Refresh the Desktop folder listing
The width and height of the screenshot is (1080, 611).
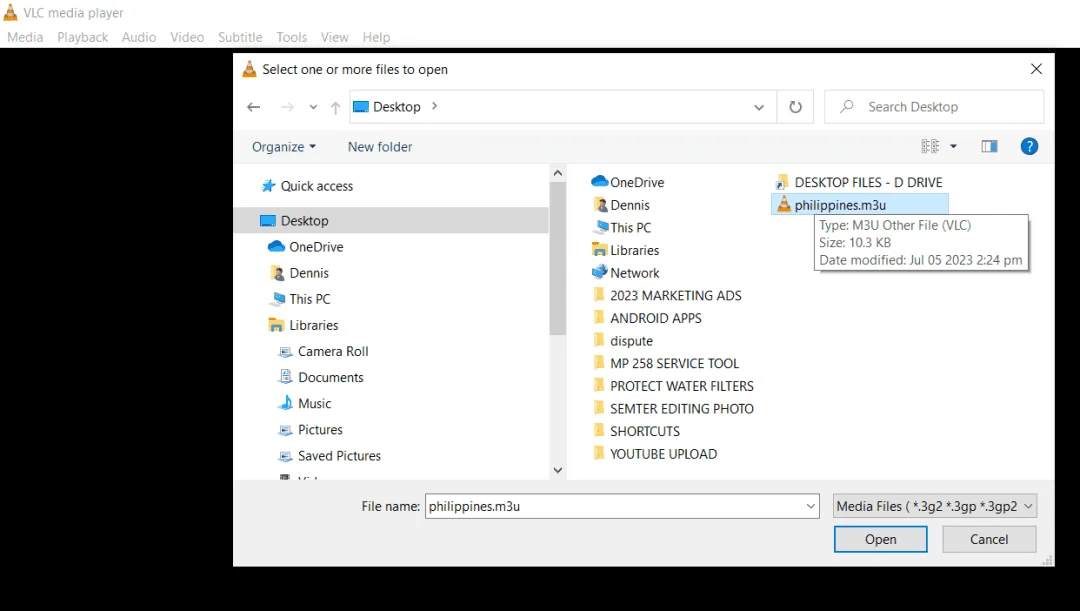pyautogui.click(x=796, y=107)
